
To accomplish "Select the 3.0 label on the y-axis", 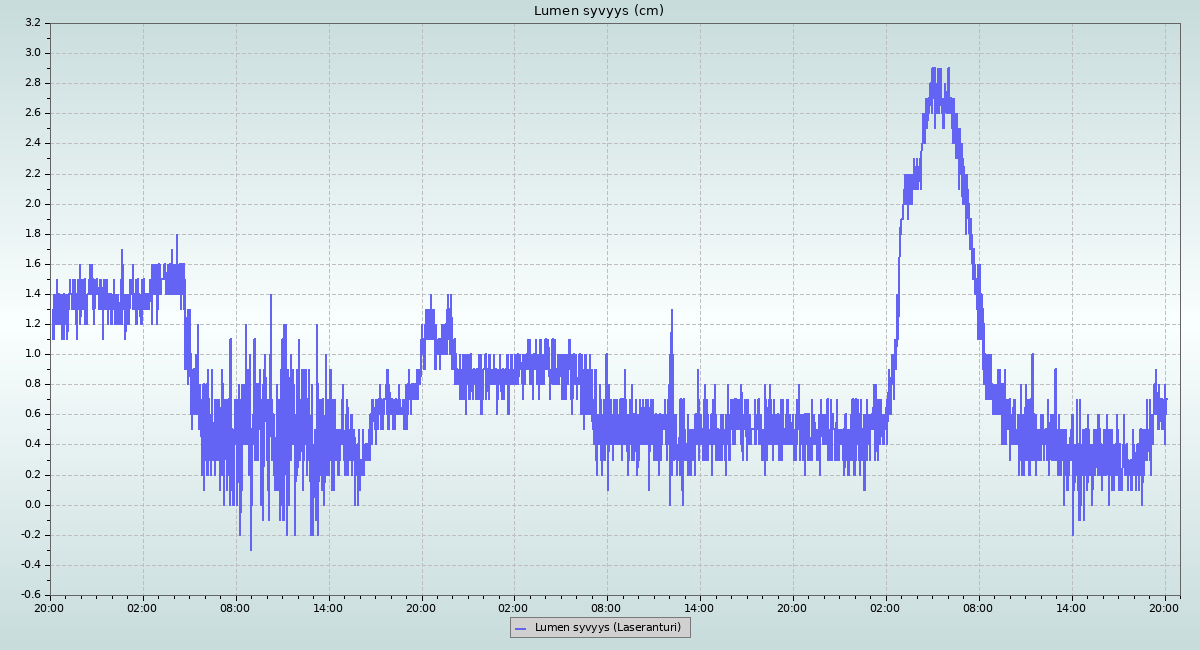I will [32, 52].
